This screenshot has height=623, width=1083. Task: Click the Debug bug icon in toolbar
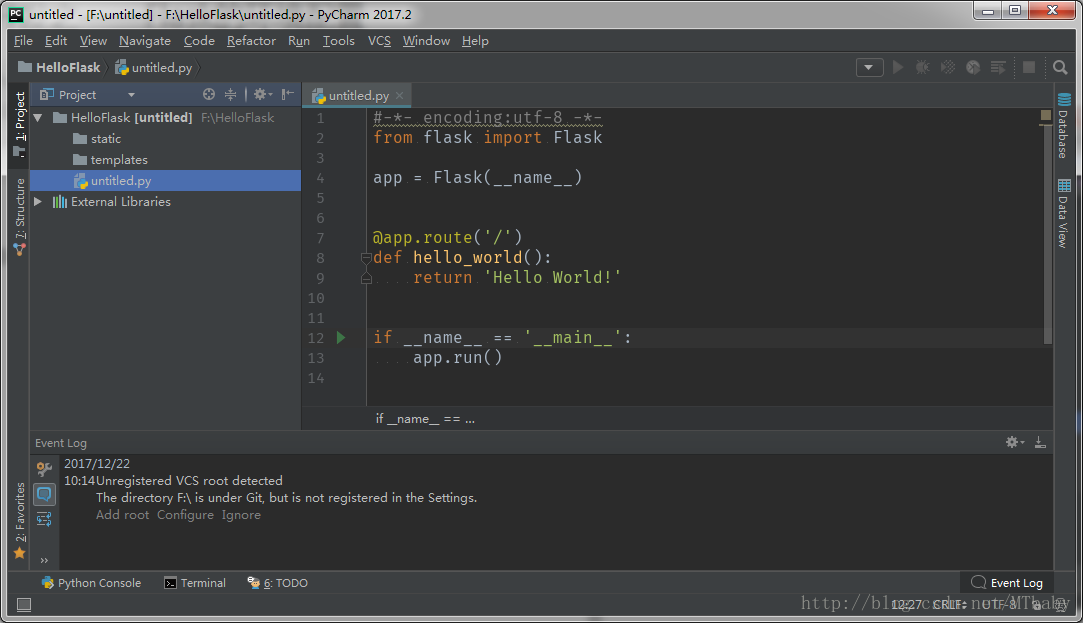[x=923, y=67]
